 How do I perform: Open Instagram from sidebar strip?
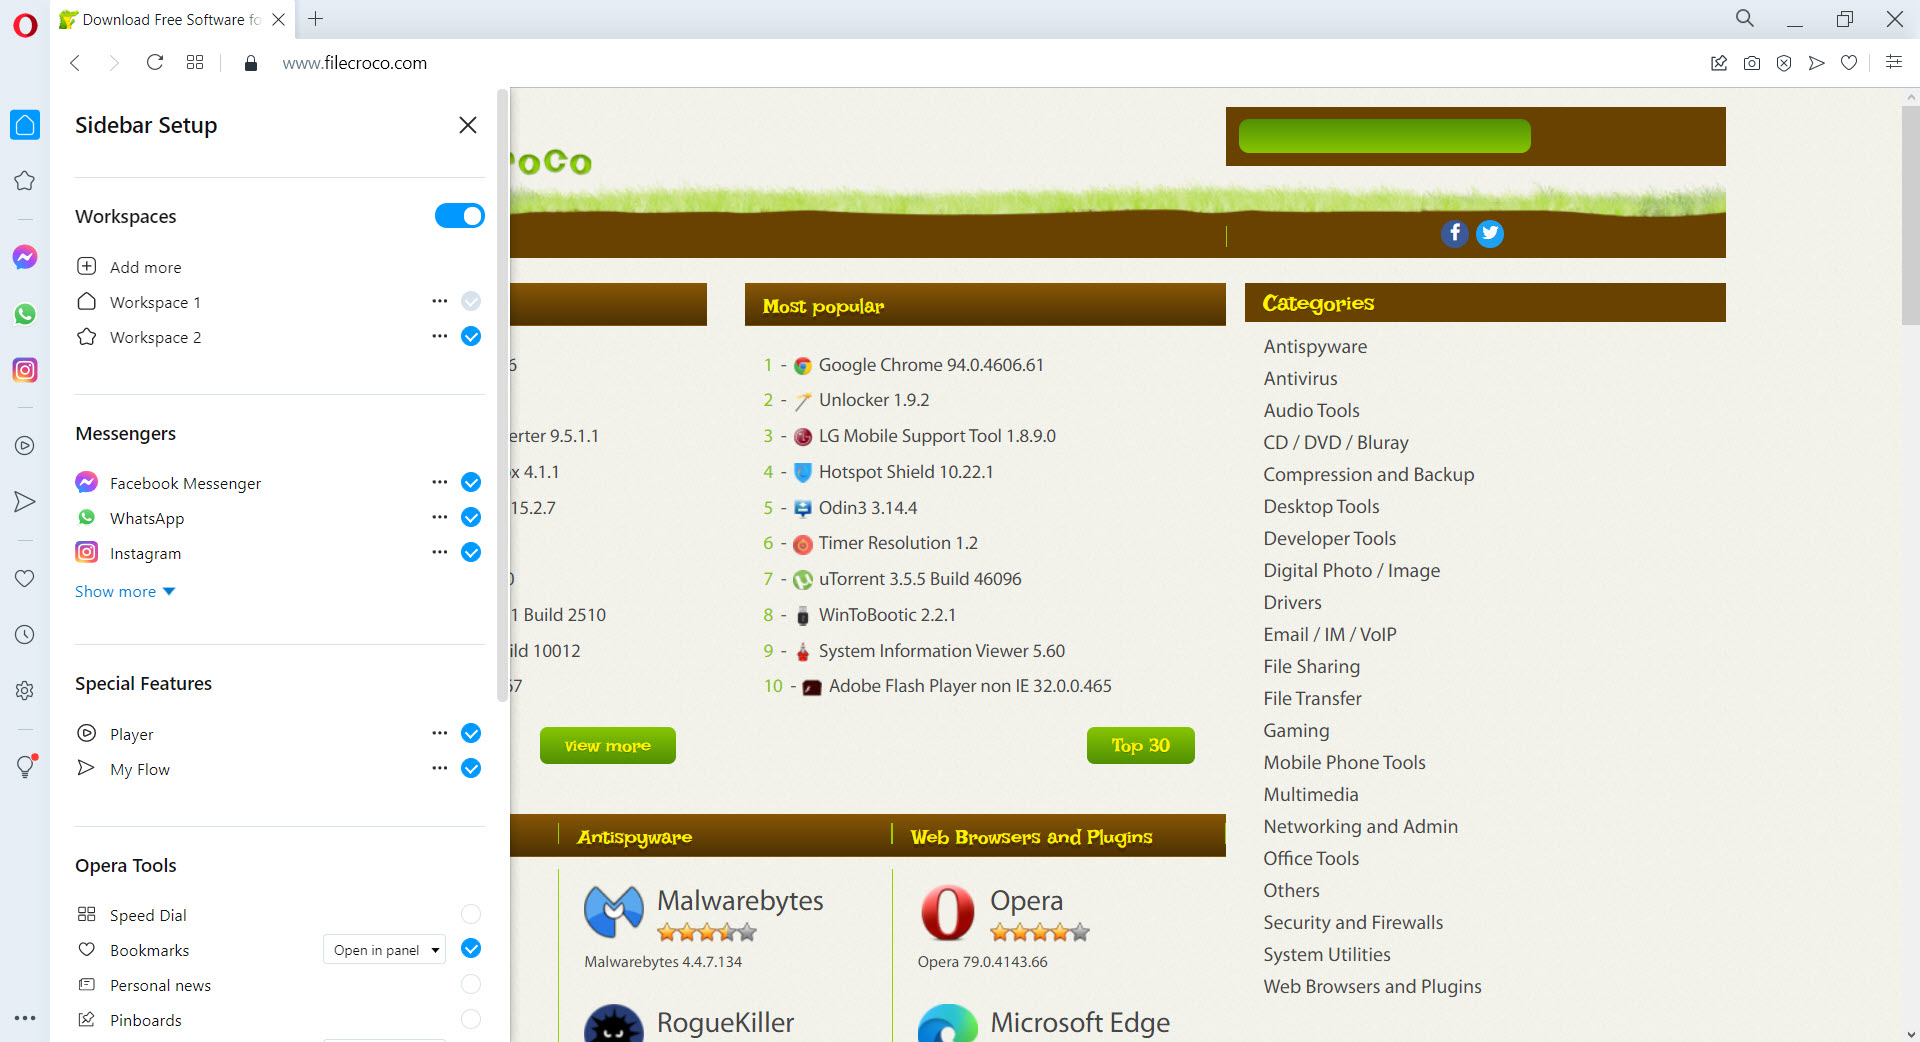click(x=25, y=370)
